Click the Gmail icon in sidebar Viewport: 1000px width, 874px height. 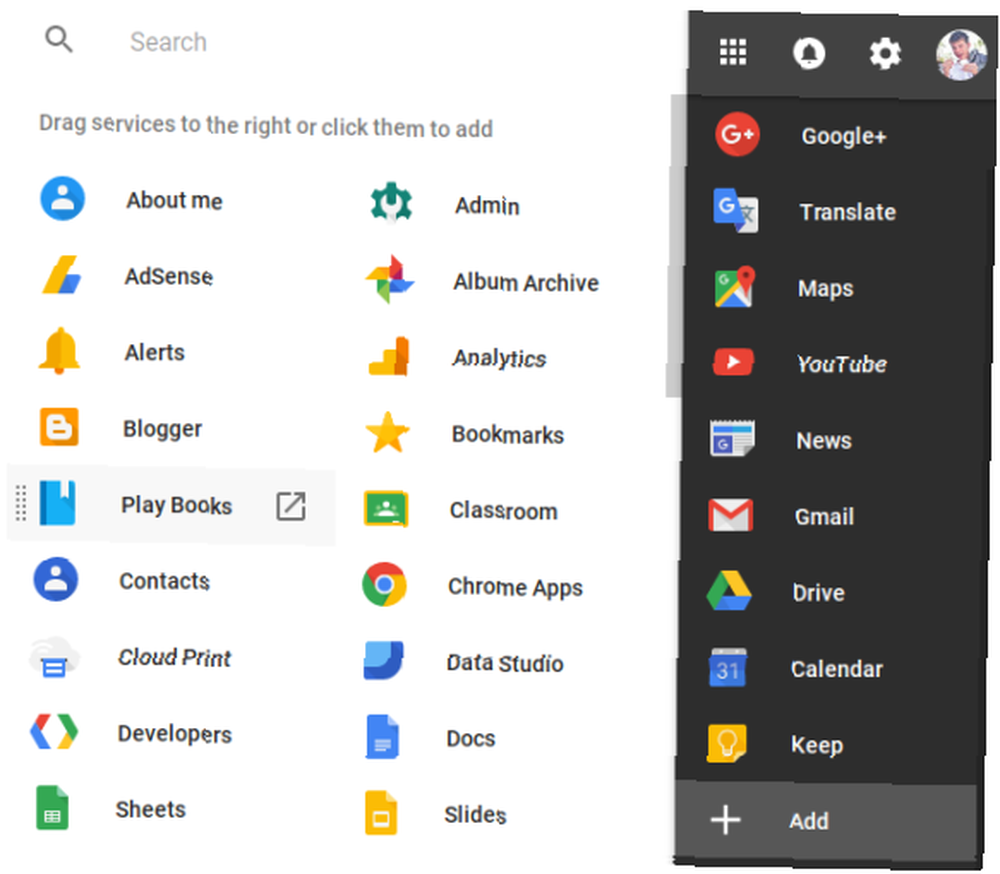click(731, 515)
